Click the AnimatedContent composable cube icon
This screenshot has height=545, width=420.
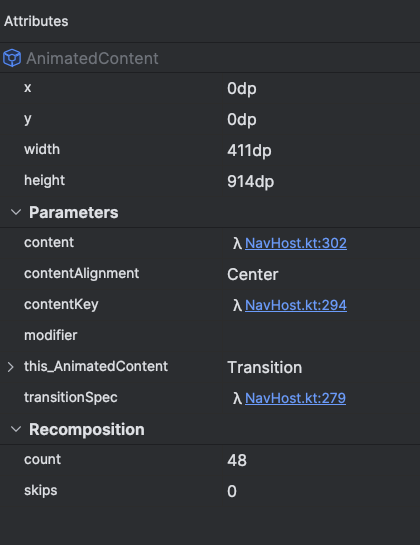(x=12, y=58)
